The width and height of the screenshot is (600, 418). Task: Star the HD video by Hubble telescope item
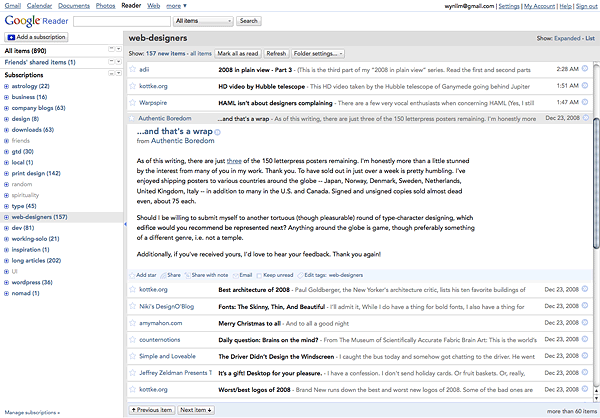pyautogui.click(x=133, y=85)
